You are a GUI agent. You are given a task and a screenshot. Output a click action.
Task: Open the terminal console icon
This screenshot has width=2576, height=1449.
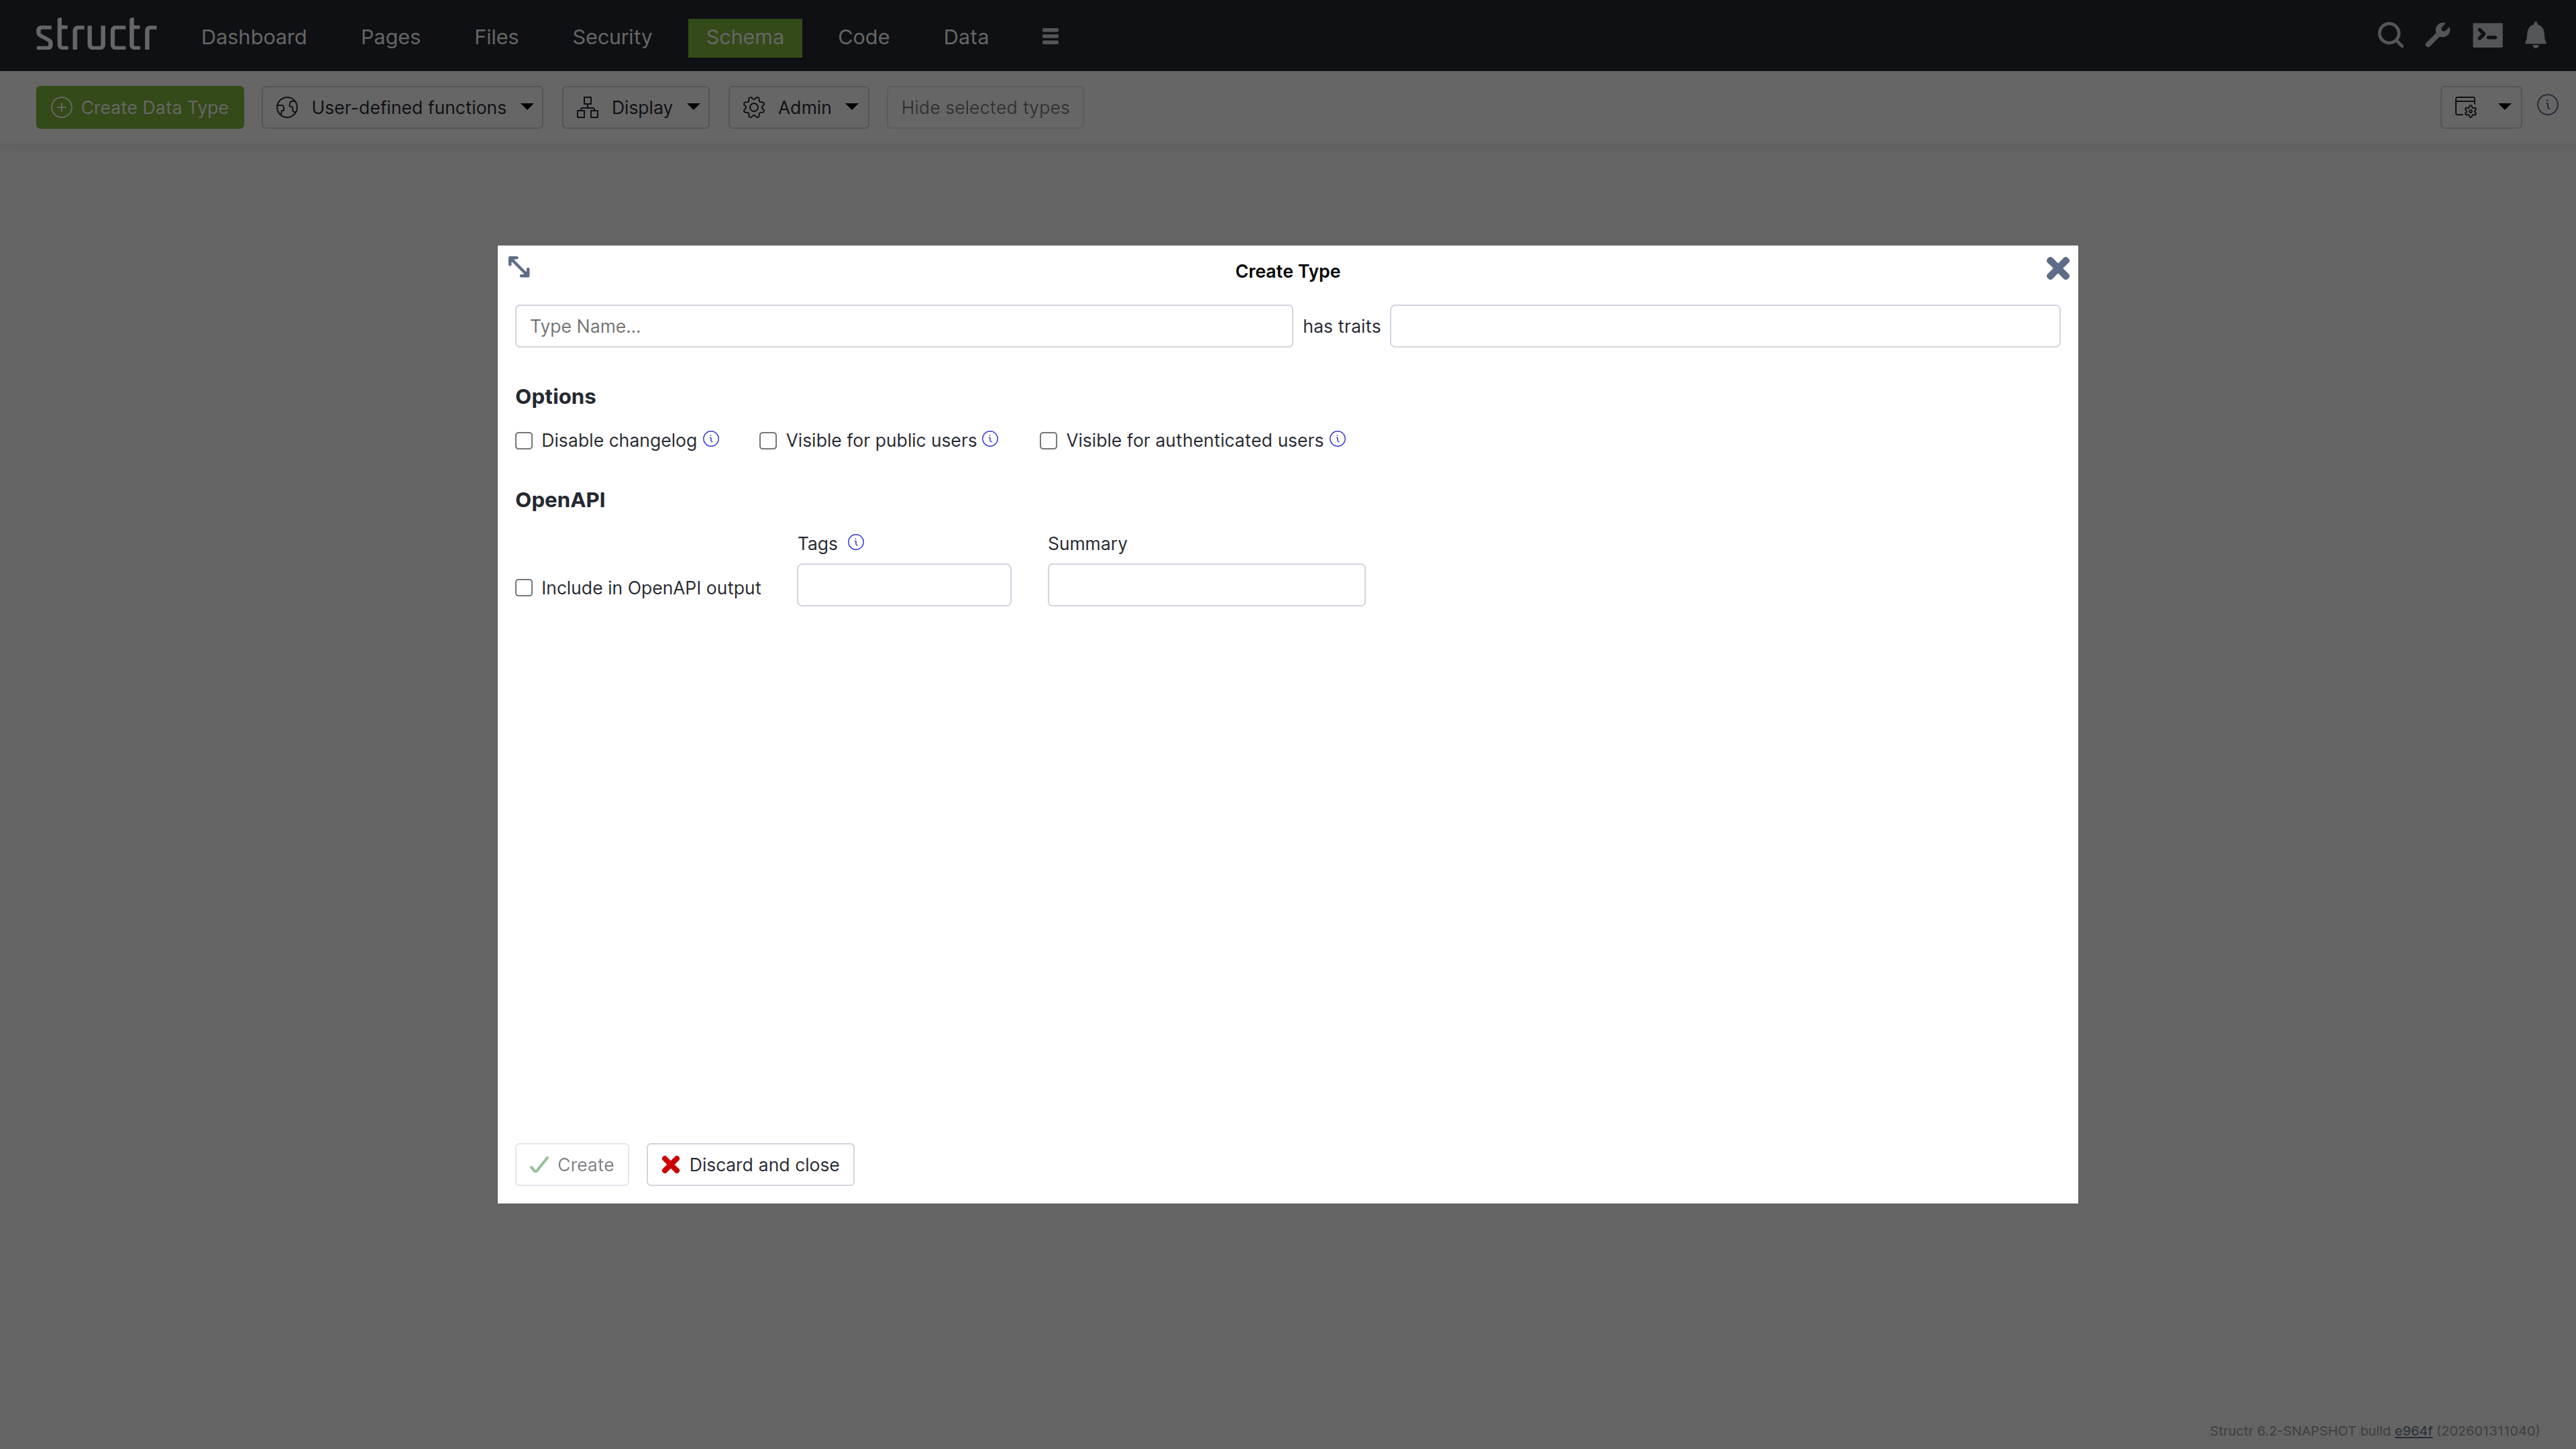tap(2488, 35)
